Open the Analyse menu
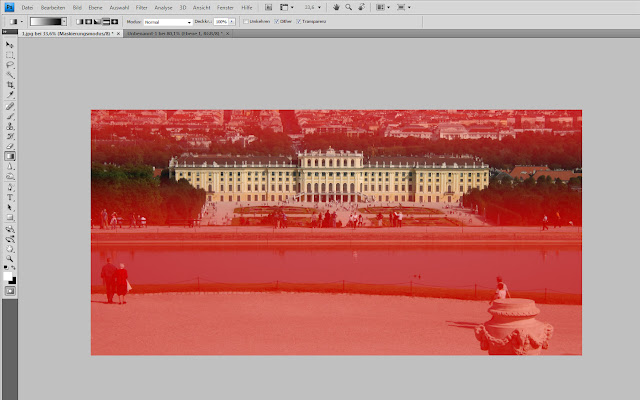Screen dimensions: 640x400 coord(163,7)
